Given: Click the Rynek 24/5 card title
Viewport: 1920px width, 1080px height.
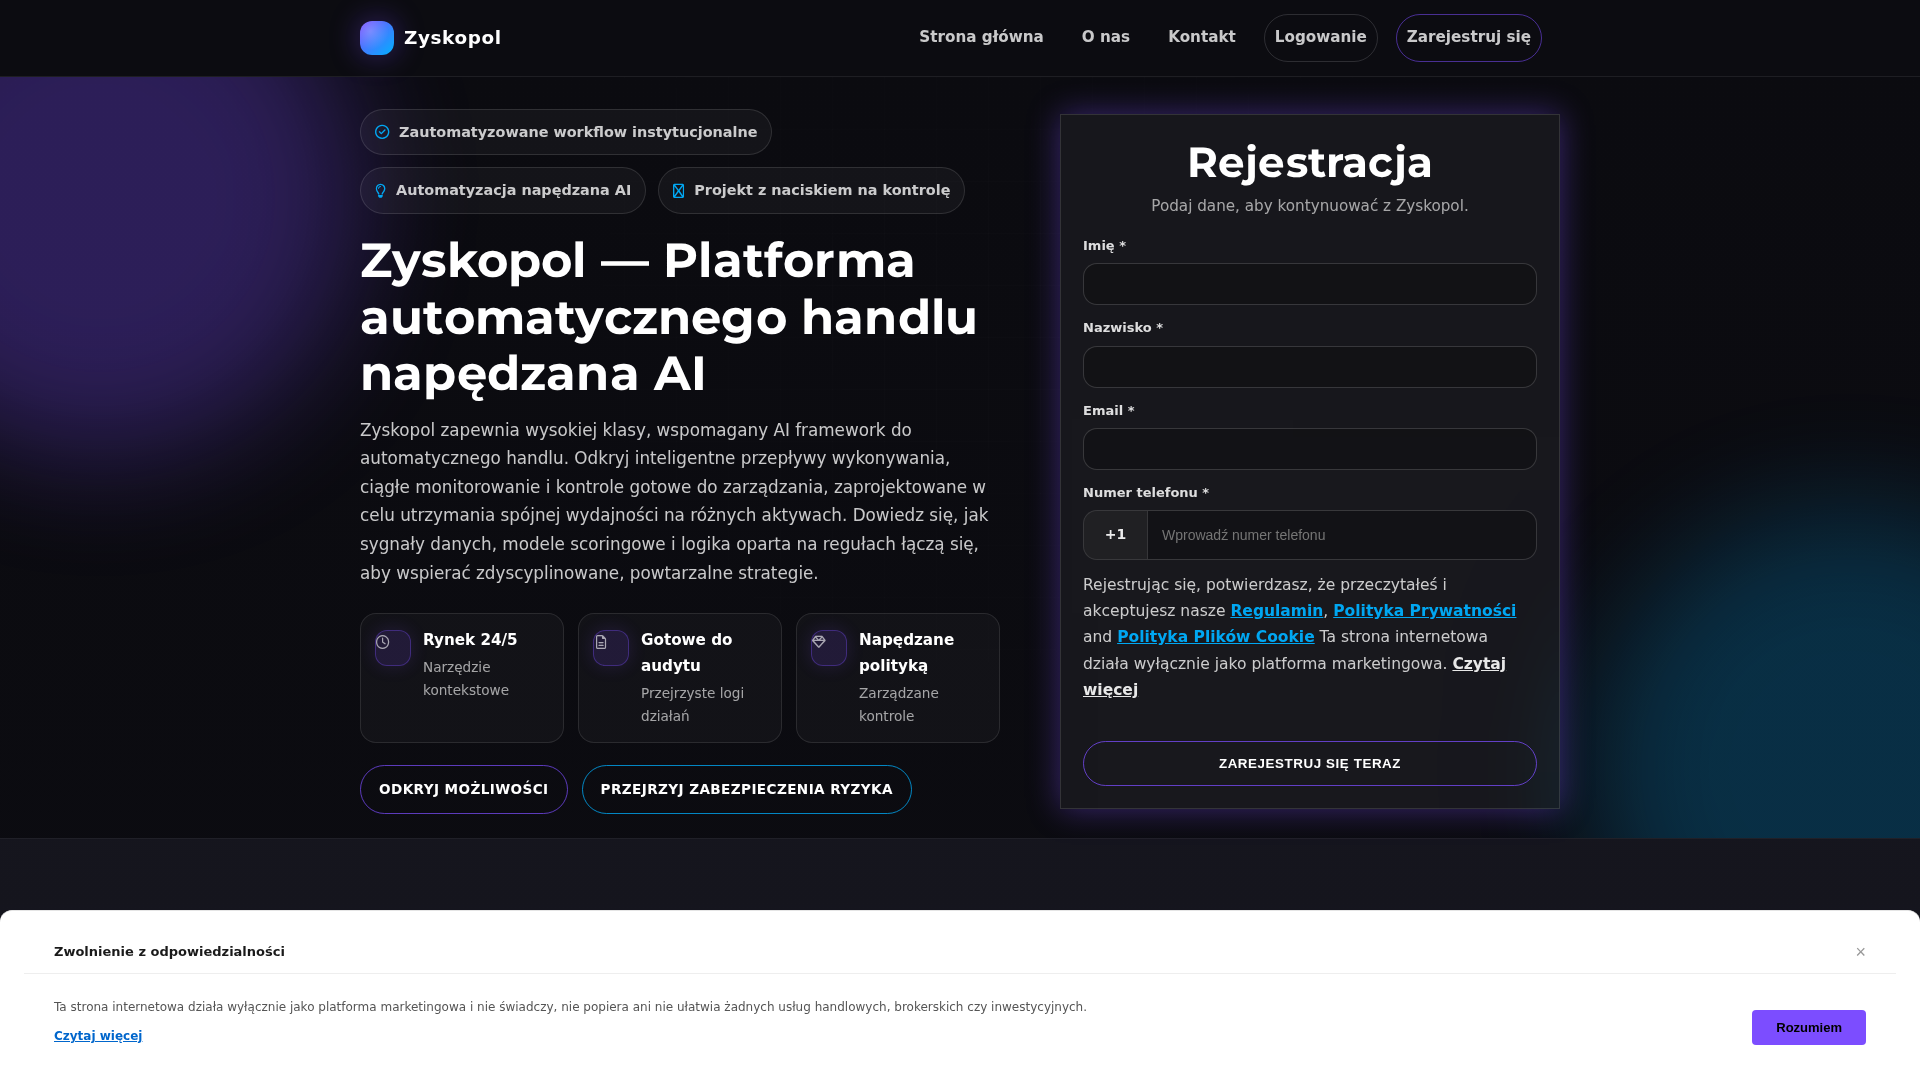Looking at the screenshot, I should pyautogui.click(x=470, y=640).
